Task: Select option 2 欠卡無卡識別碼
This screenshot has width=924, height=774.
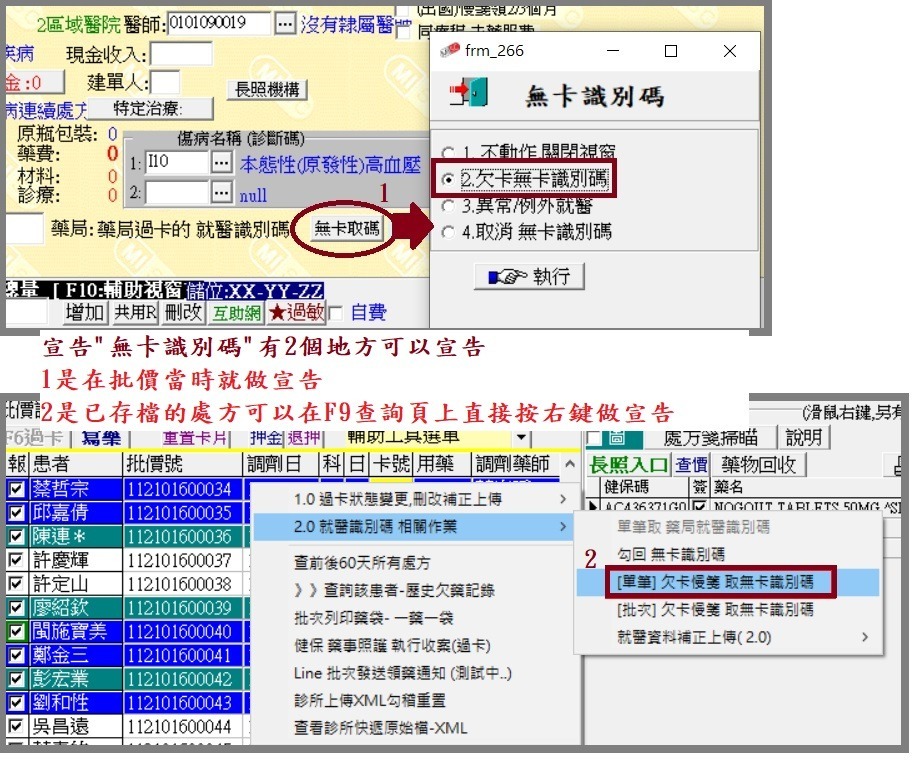Action: pos(448,179)
